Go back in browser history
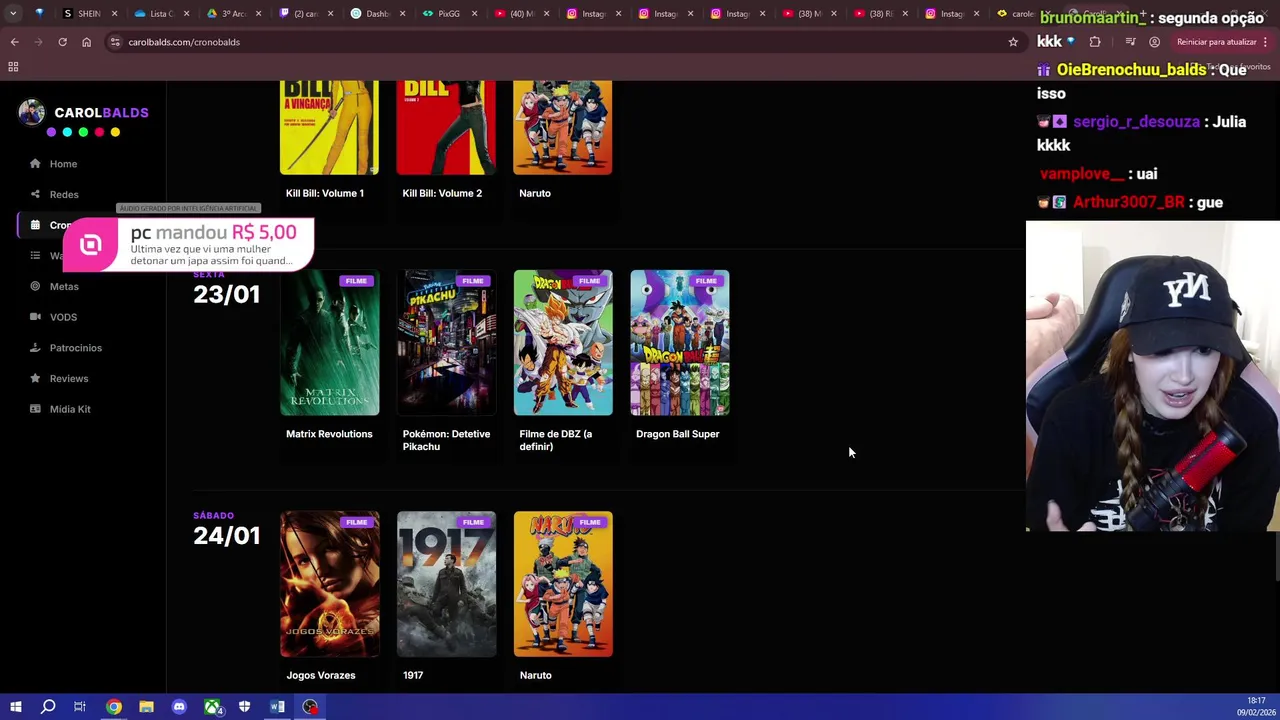This screenshot has height=720, width=1280. click(x=14, y=42)
